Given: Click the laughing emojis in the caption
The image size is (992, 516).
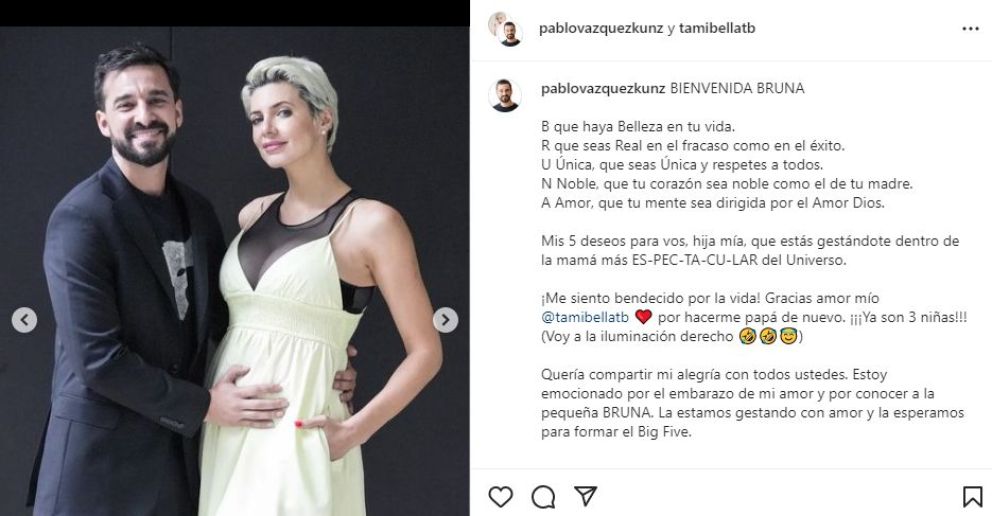Looking at the screenshot, I should [x=757, y=336].
